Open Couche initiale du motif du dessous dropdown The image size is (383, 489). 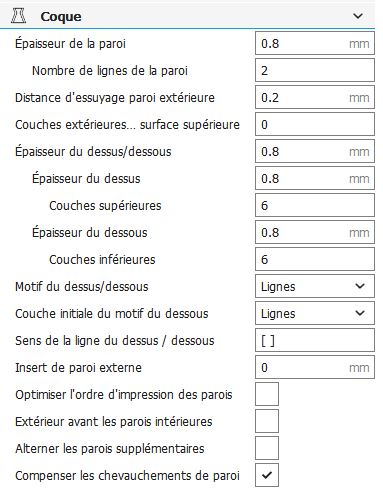315,313
